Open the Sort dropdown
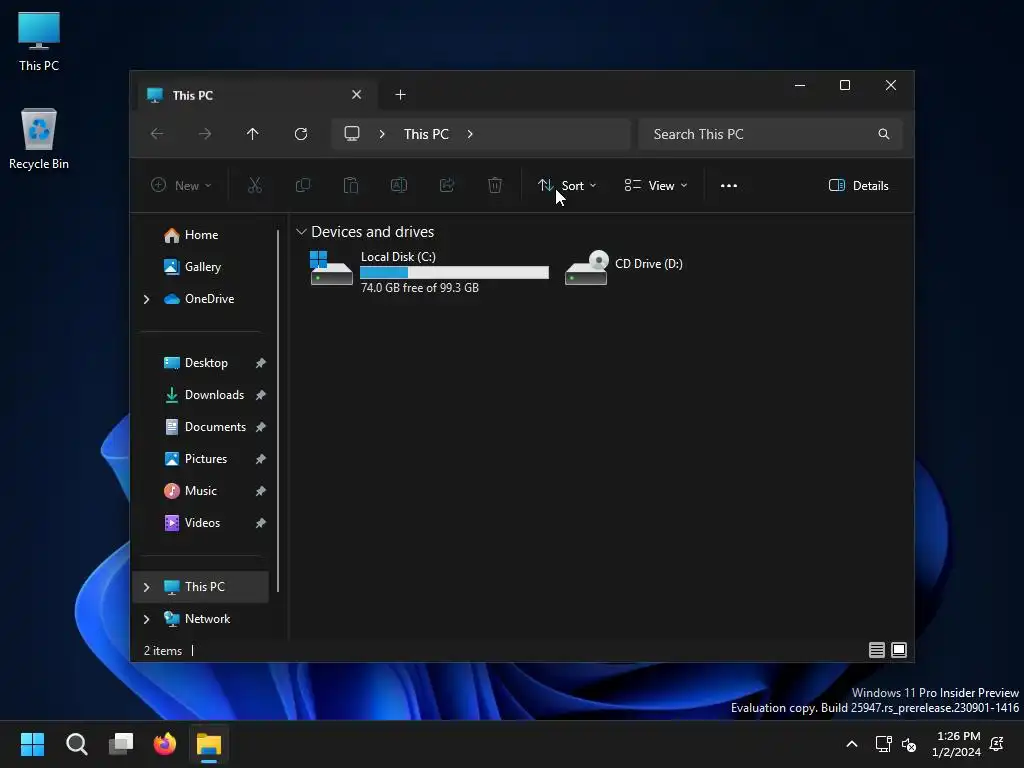This screenshot has height=768, width=1024. [x=567, y=185]
